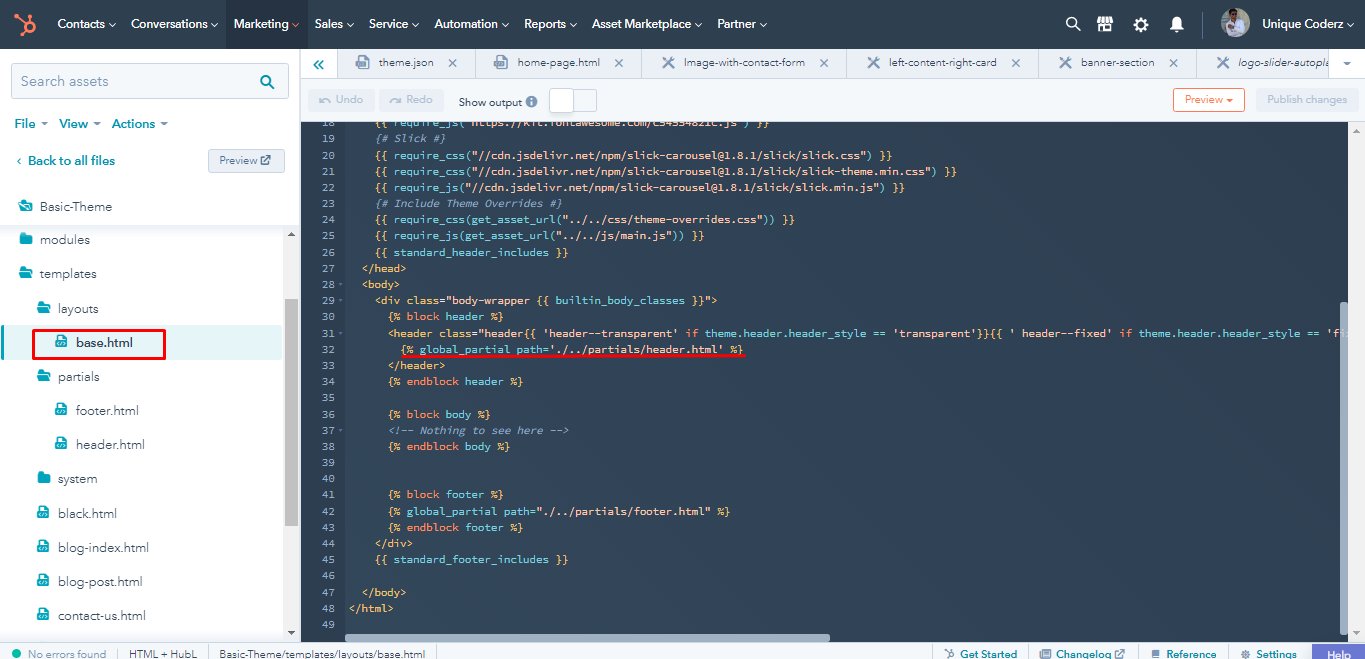This screenshot has width=1365, height=659.
Task: Open the notifications bell
Action: tap(1177, 24)
